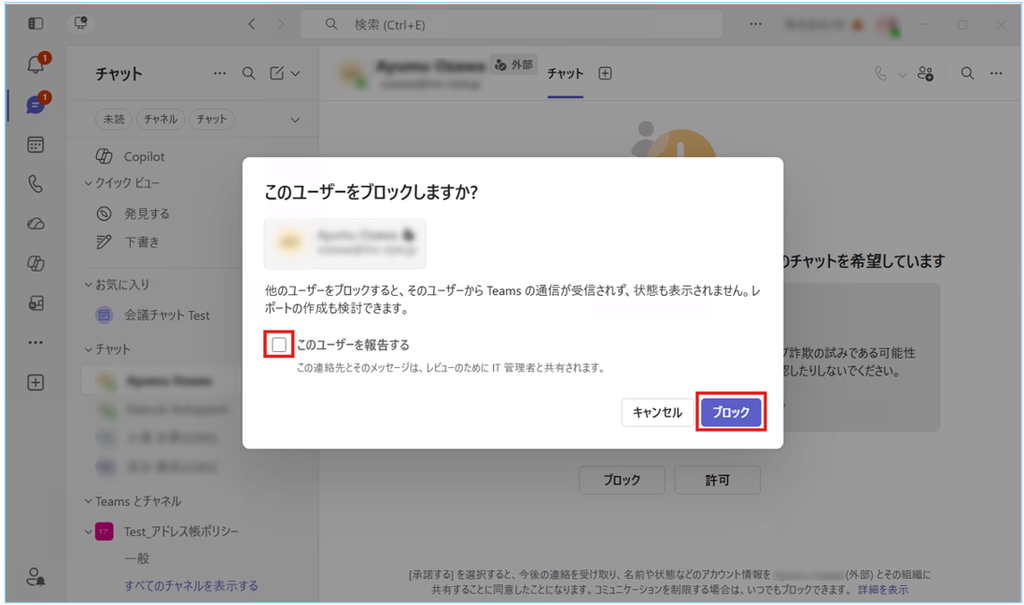The image size is (1024, 605).
Task: Click the new chat compose icon
Action: pos(277,73)
